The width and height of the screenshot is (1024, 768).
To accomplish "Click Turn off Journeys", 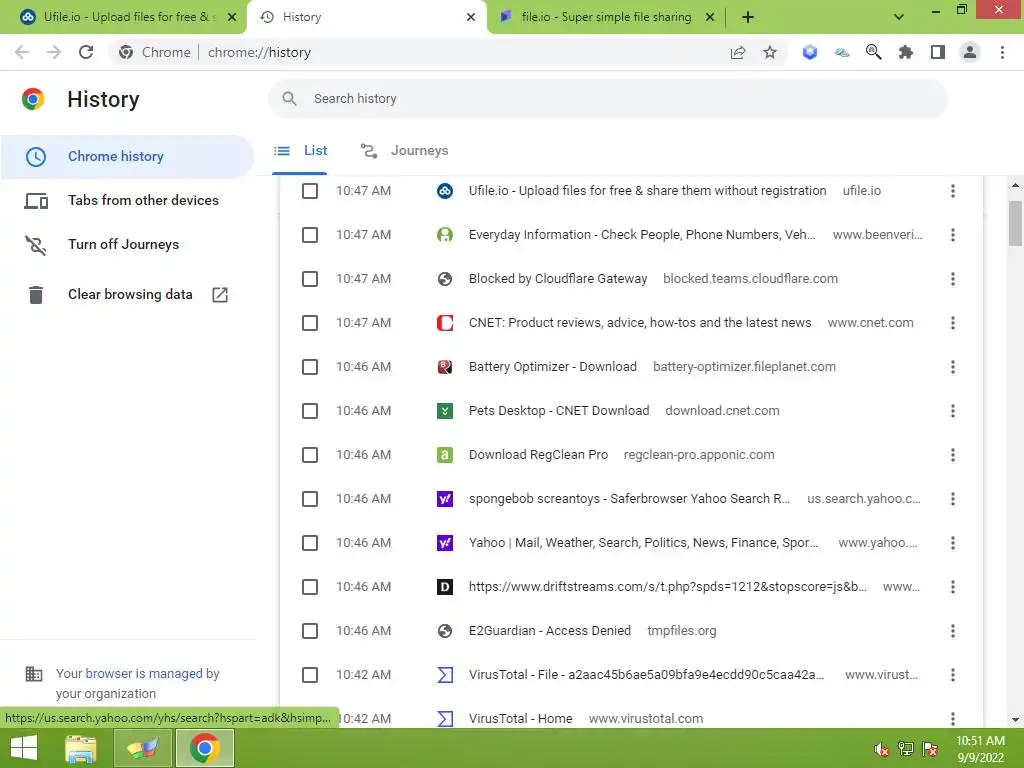I will click(127, 244).
